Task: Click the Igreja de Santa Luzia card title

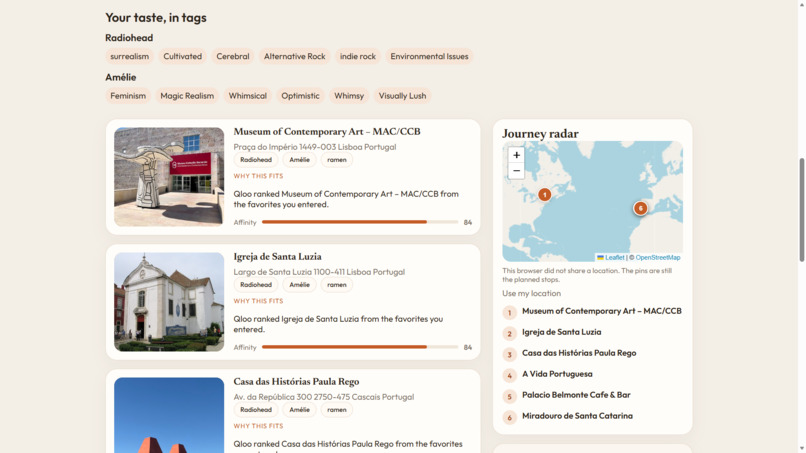Action: (x=278, y=257)
